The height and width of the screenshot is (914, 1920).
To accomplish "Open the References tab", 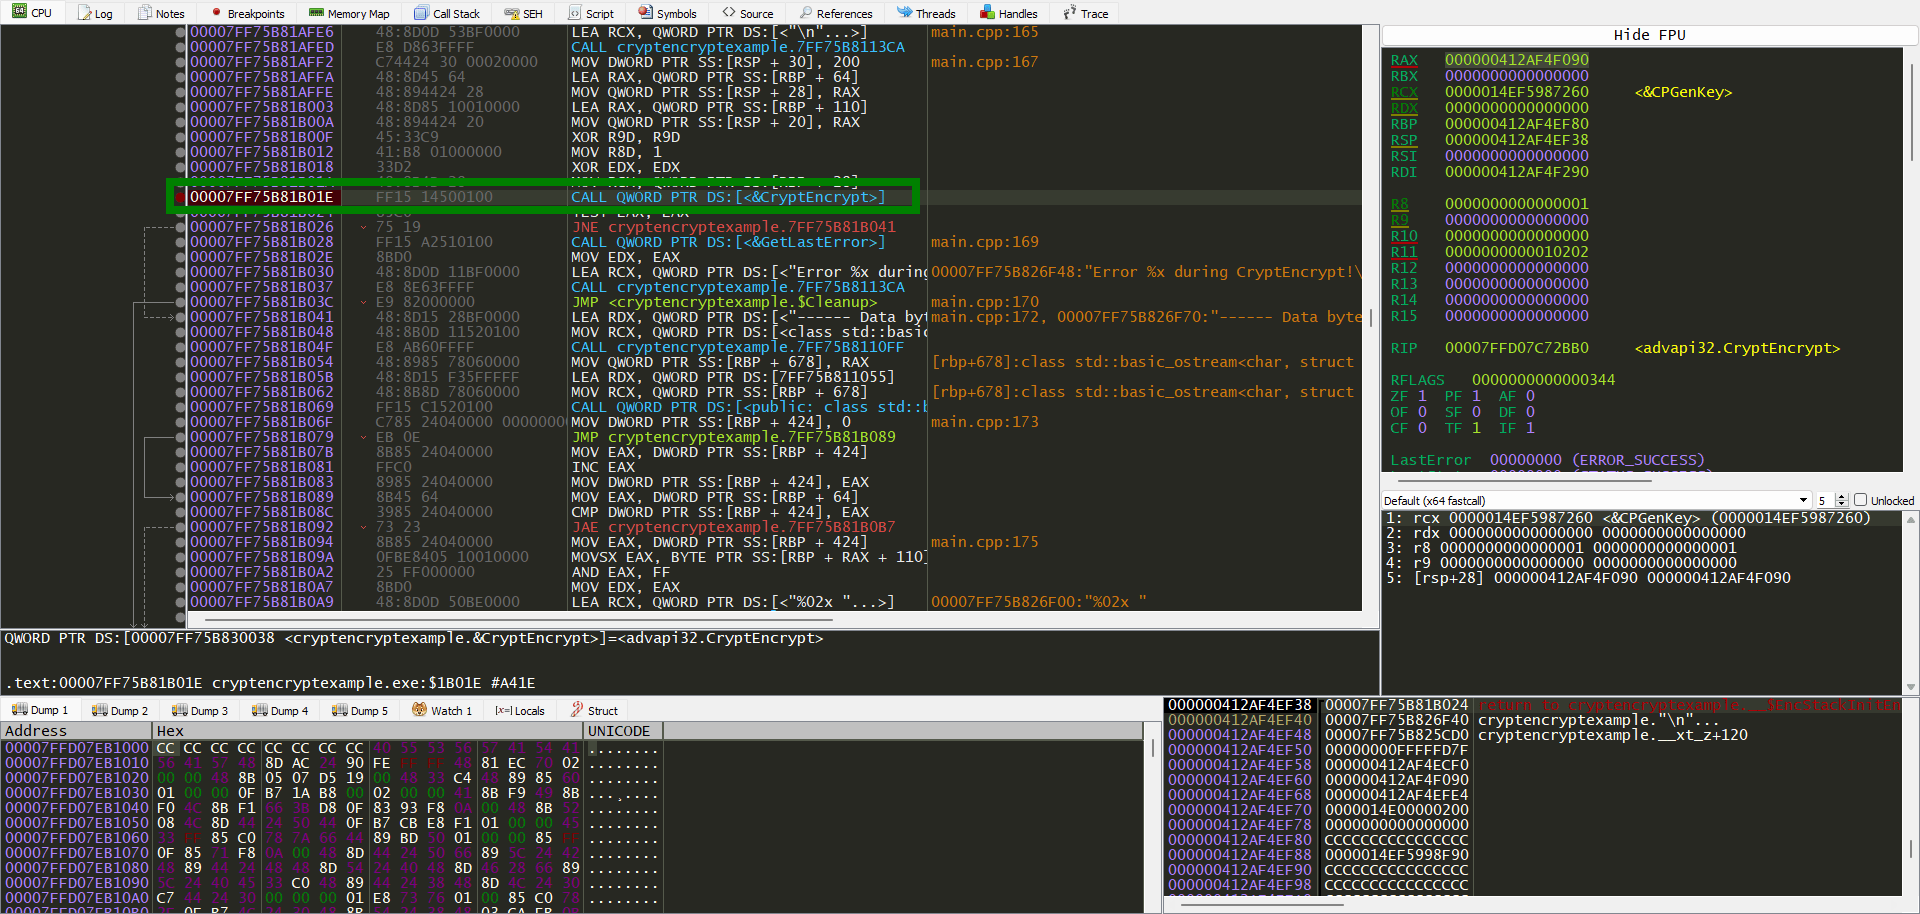I will coord(836,13).
